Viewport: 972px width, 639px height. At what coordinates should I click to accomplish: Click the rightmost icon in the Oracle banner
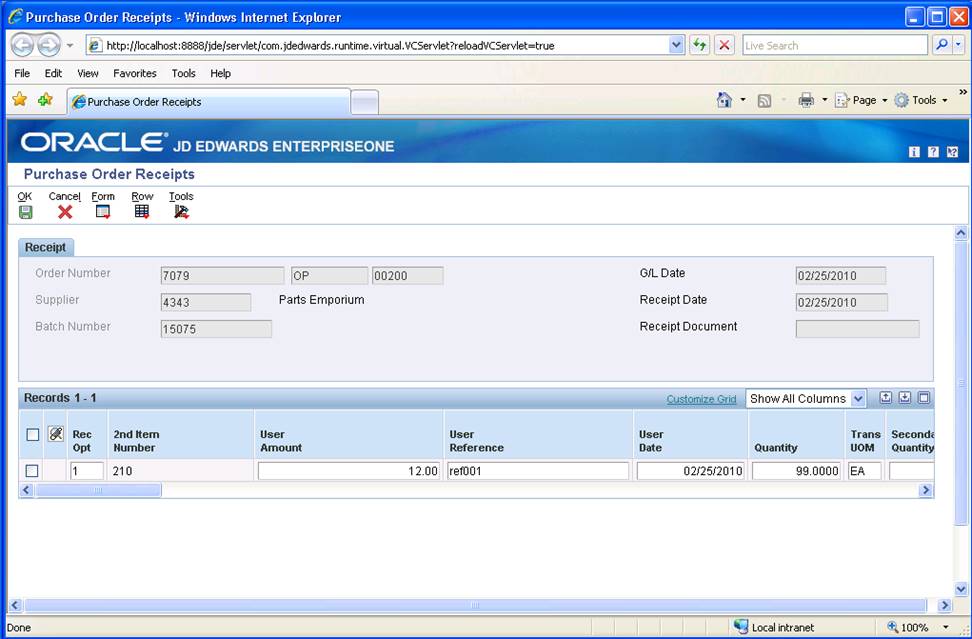tap(953, 152)
